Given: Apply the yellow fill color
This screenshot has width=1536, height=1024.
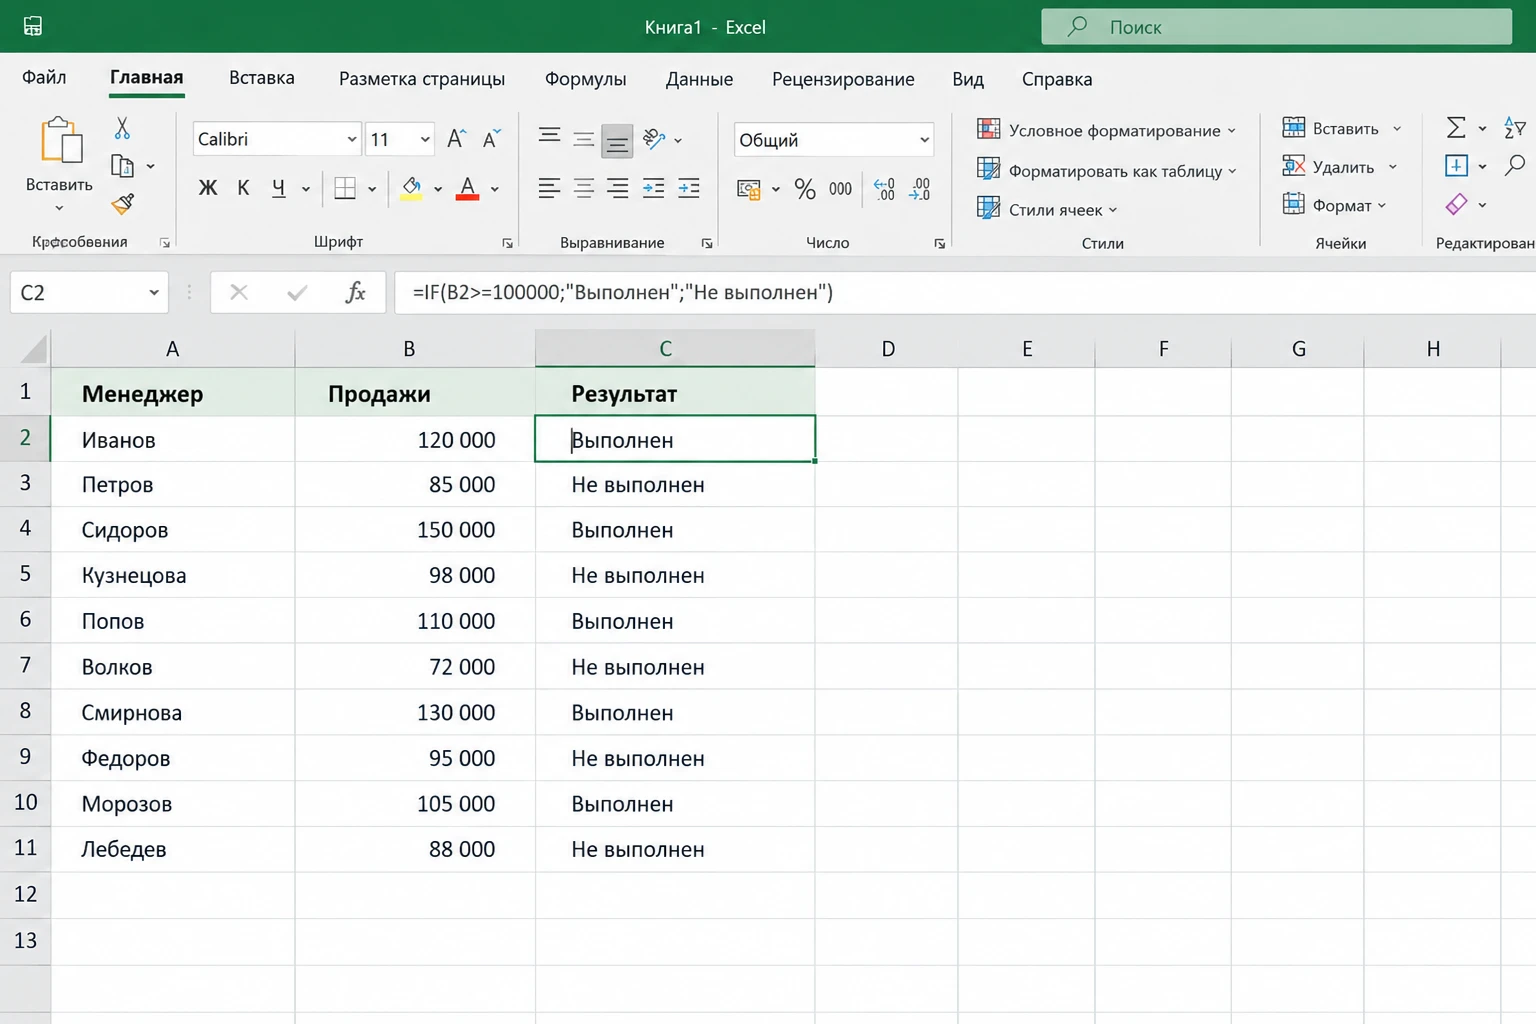Looking at the screenshot, I should [x=411, y=188].
